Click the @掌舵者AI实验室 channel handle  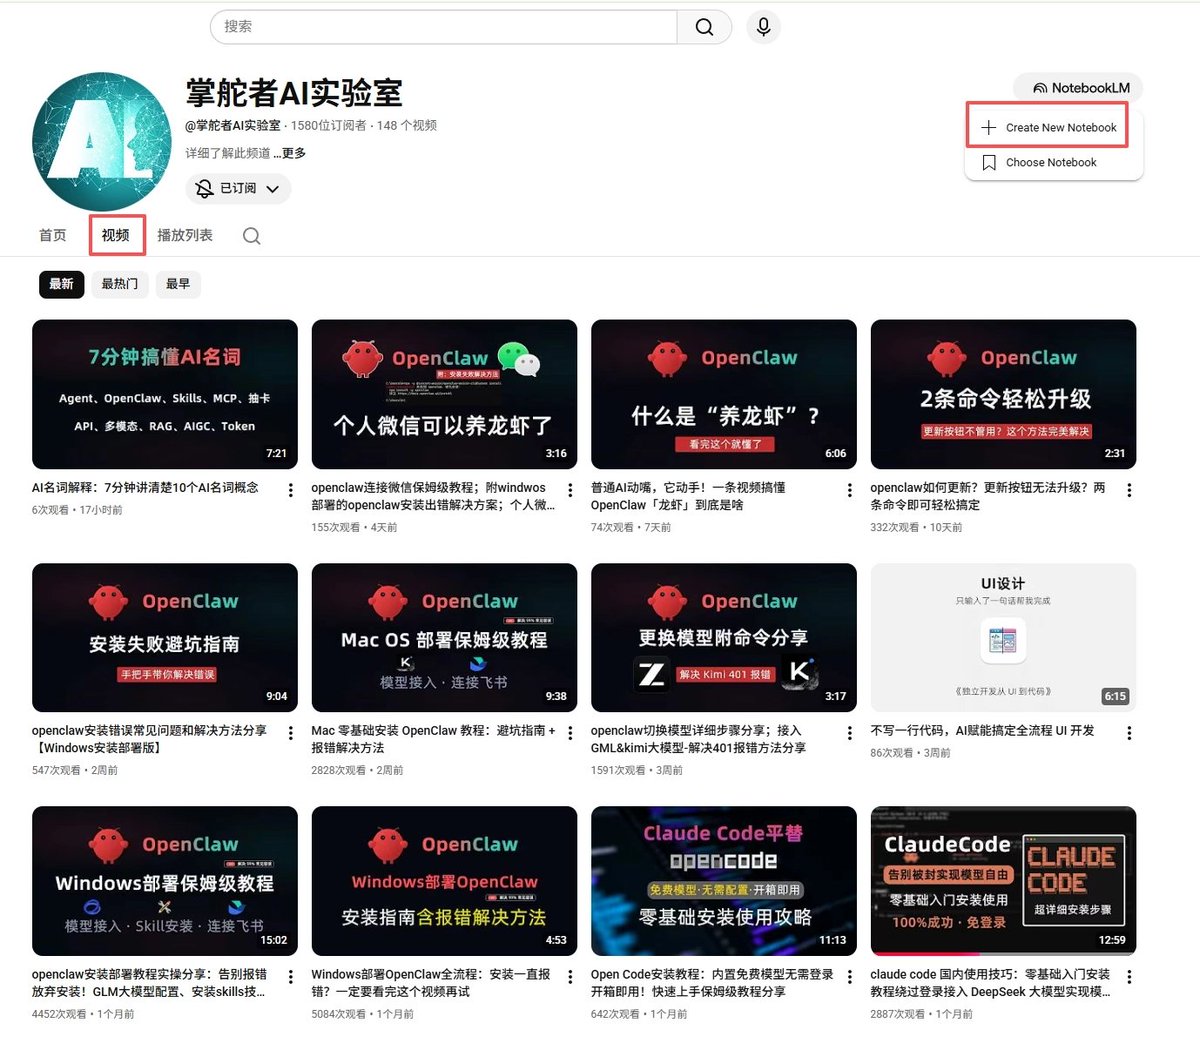click(233, 126)
